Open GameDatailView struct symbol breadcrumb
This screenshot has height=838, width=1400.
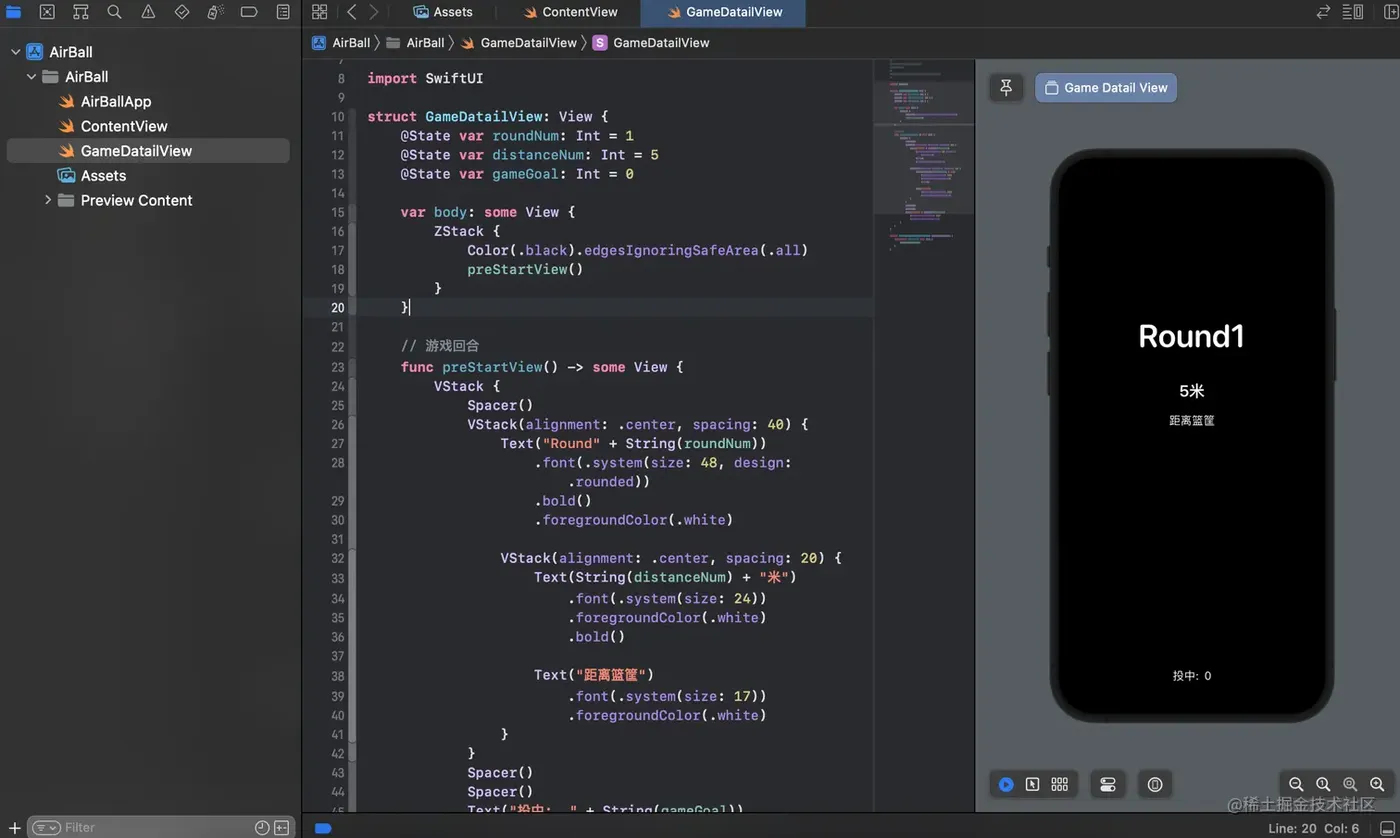(x=651, y=43)
